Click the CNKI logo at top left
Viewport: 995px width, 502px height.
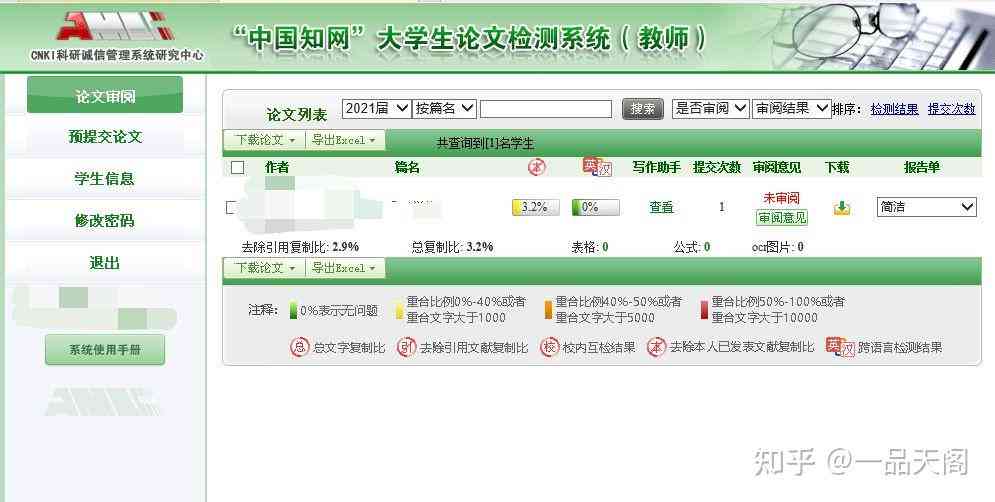[117, 35]
